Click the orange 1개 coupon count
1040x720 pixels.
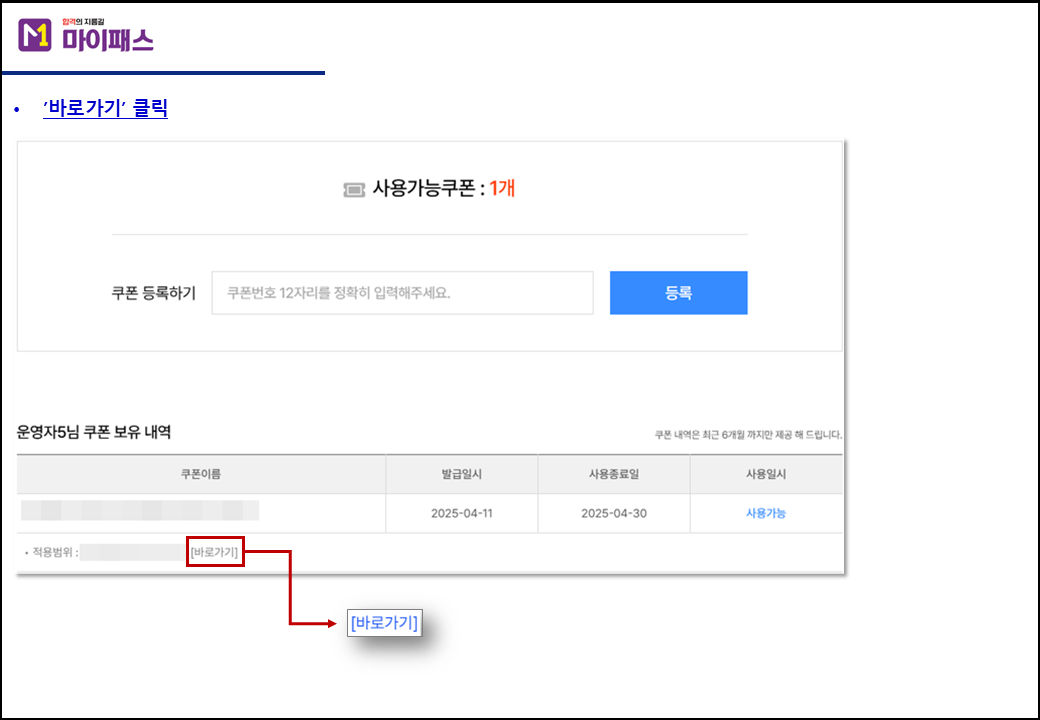pyautogui.click(x=502, y=188)
